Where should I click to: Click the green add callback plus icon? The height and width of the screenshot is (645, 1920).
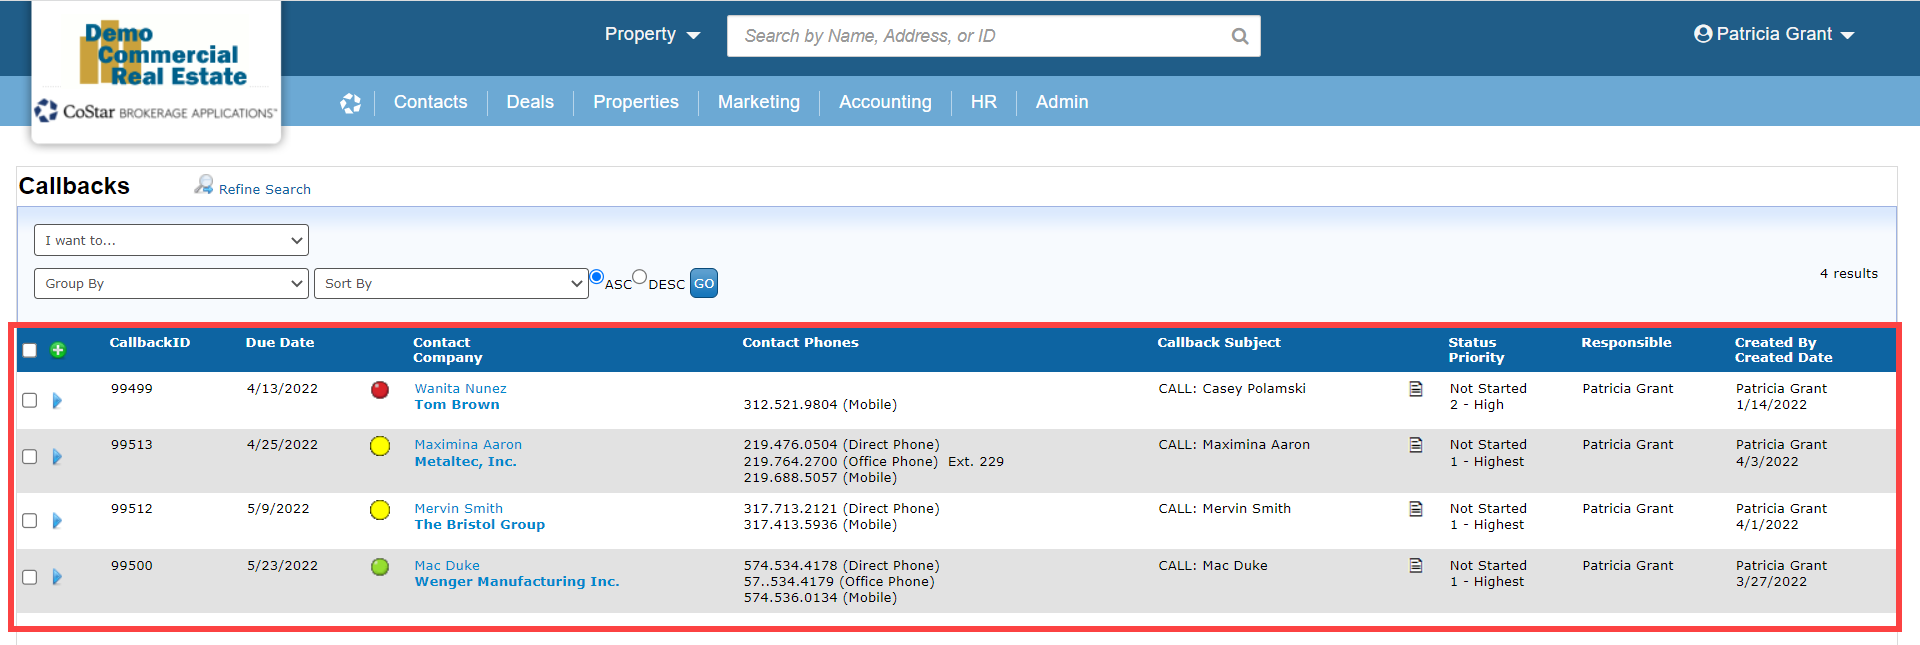point(58,350)
